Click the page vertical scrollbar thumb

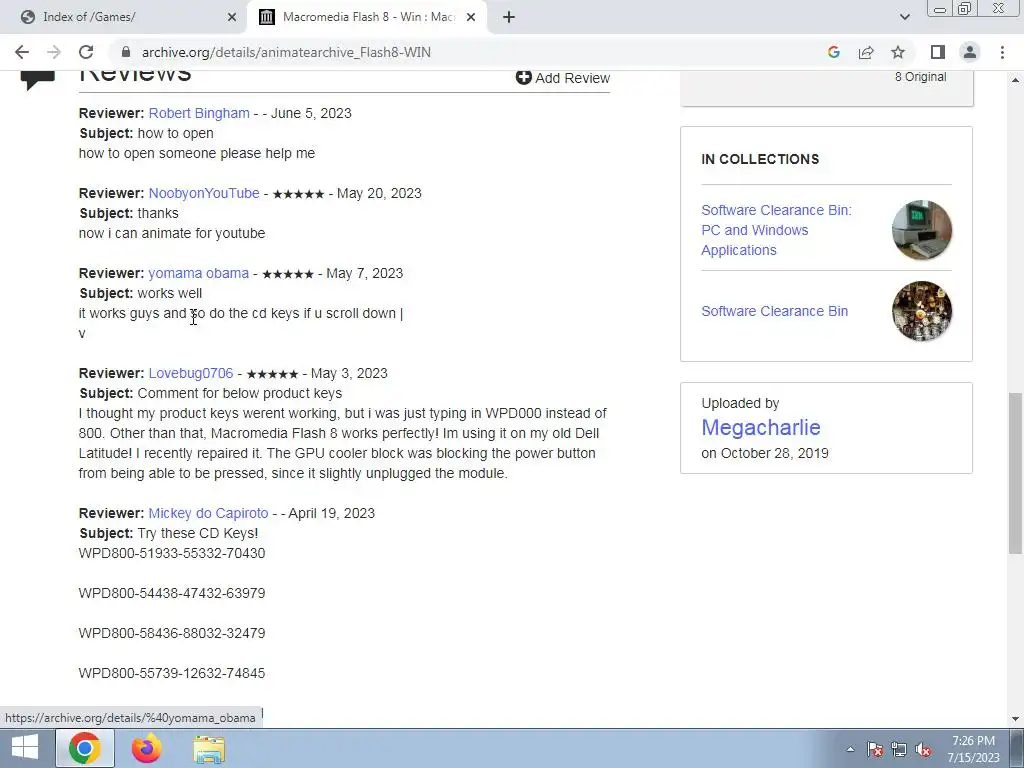click(1016, 473)
